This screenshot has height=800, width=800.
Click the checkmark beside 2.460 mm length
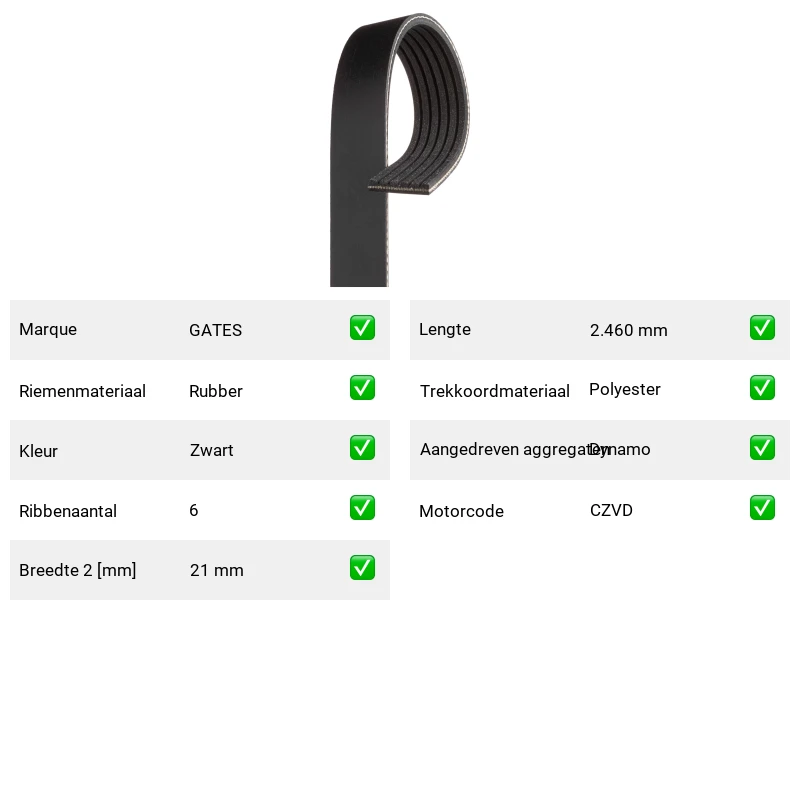pos(762,328)
